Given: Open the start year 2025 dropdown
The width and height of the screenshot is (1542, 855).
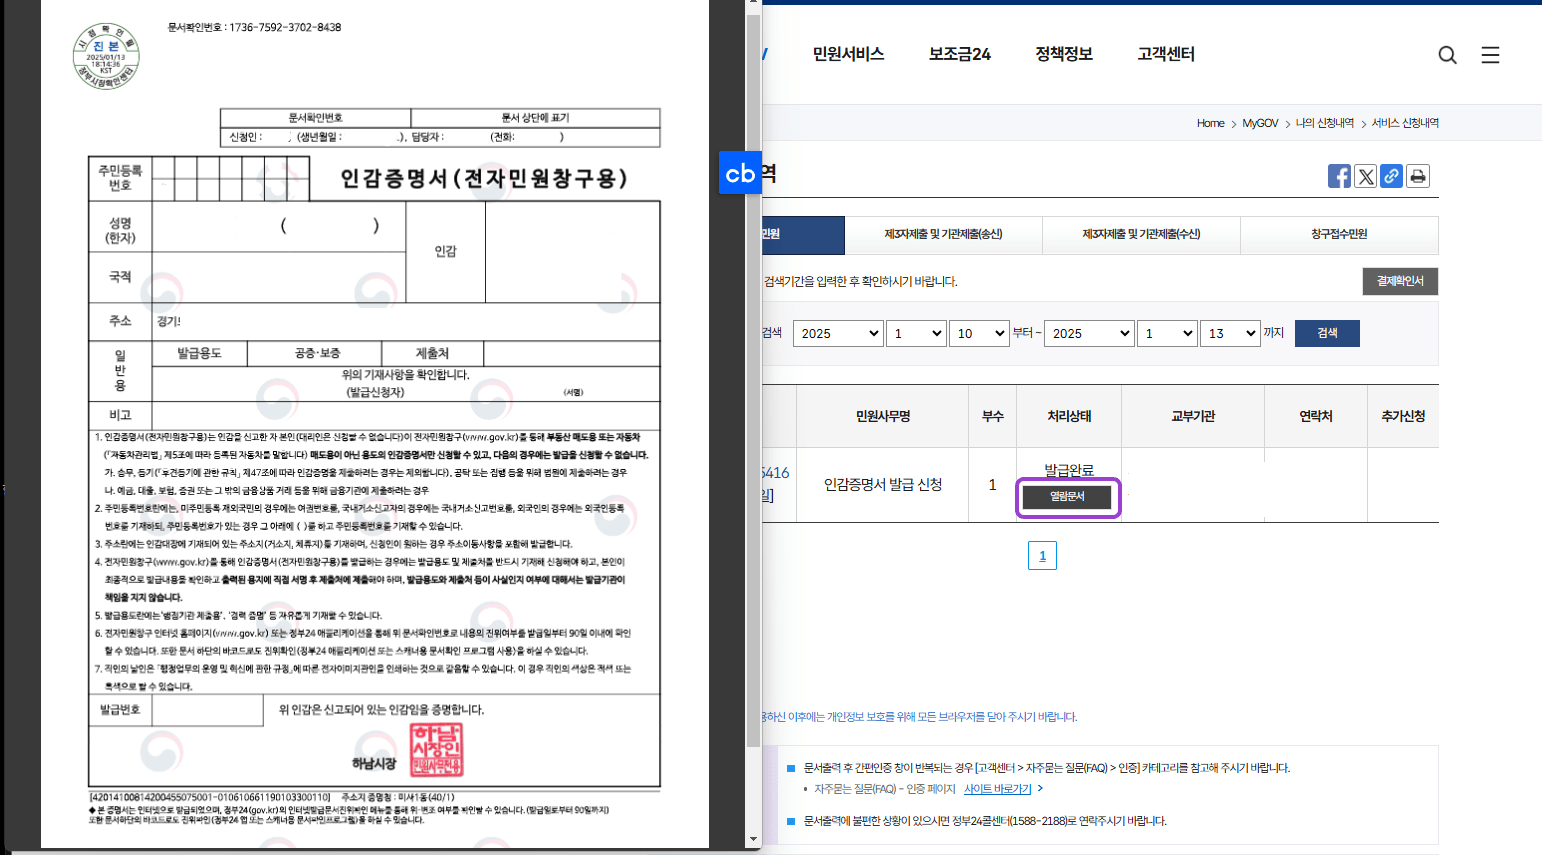Looking at the screenshot, I should (837, 333).
